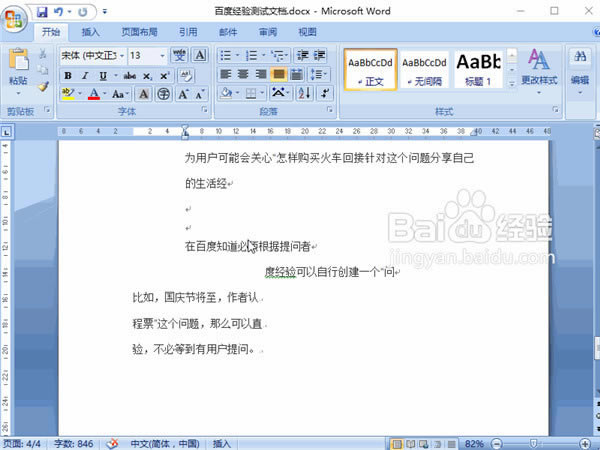Click the 更改样式 button
This screenshot has height=450, width=600.
click(539, 71)
